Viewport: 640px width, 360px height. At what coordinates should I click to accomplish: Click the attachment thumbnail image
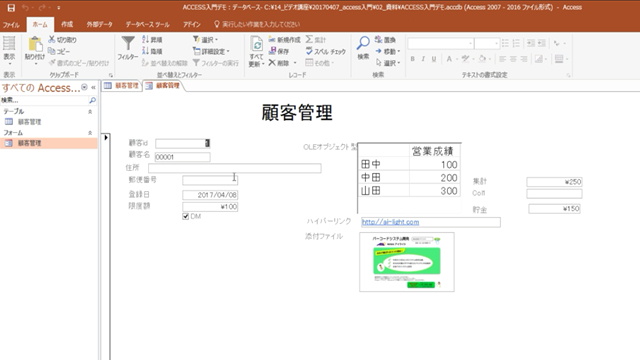pyautogui.click(x=407, y=262)
